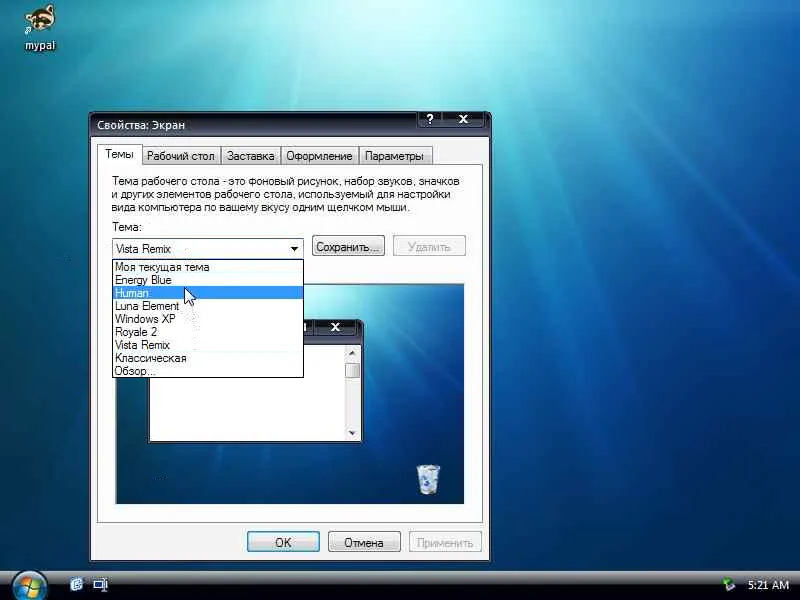The image size is (800, 600).
Task: Click the preview window scroll down arrow
Action: tap(352, 433)
